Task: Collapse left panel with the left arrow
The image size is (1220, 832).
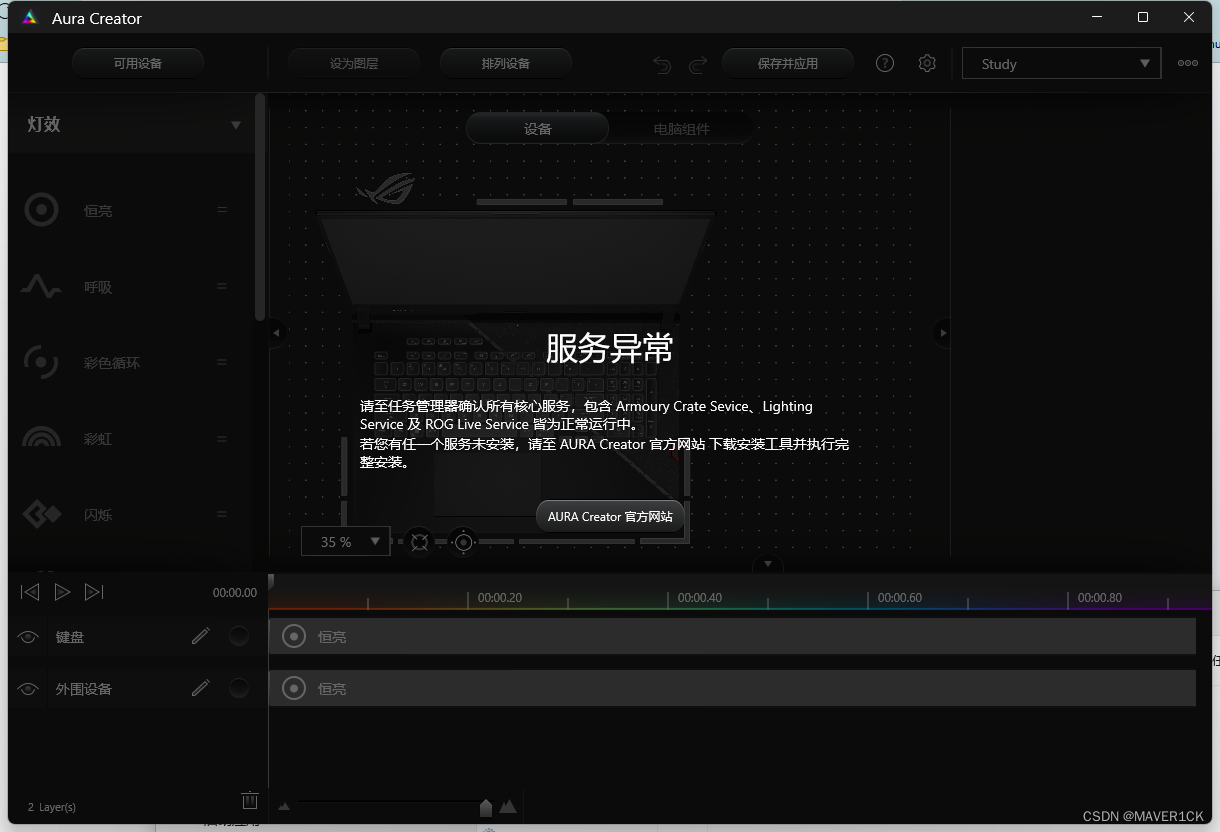Action: pyautogui.click(x=277, y=333)
